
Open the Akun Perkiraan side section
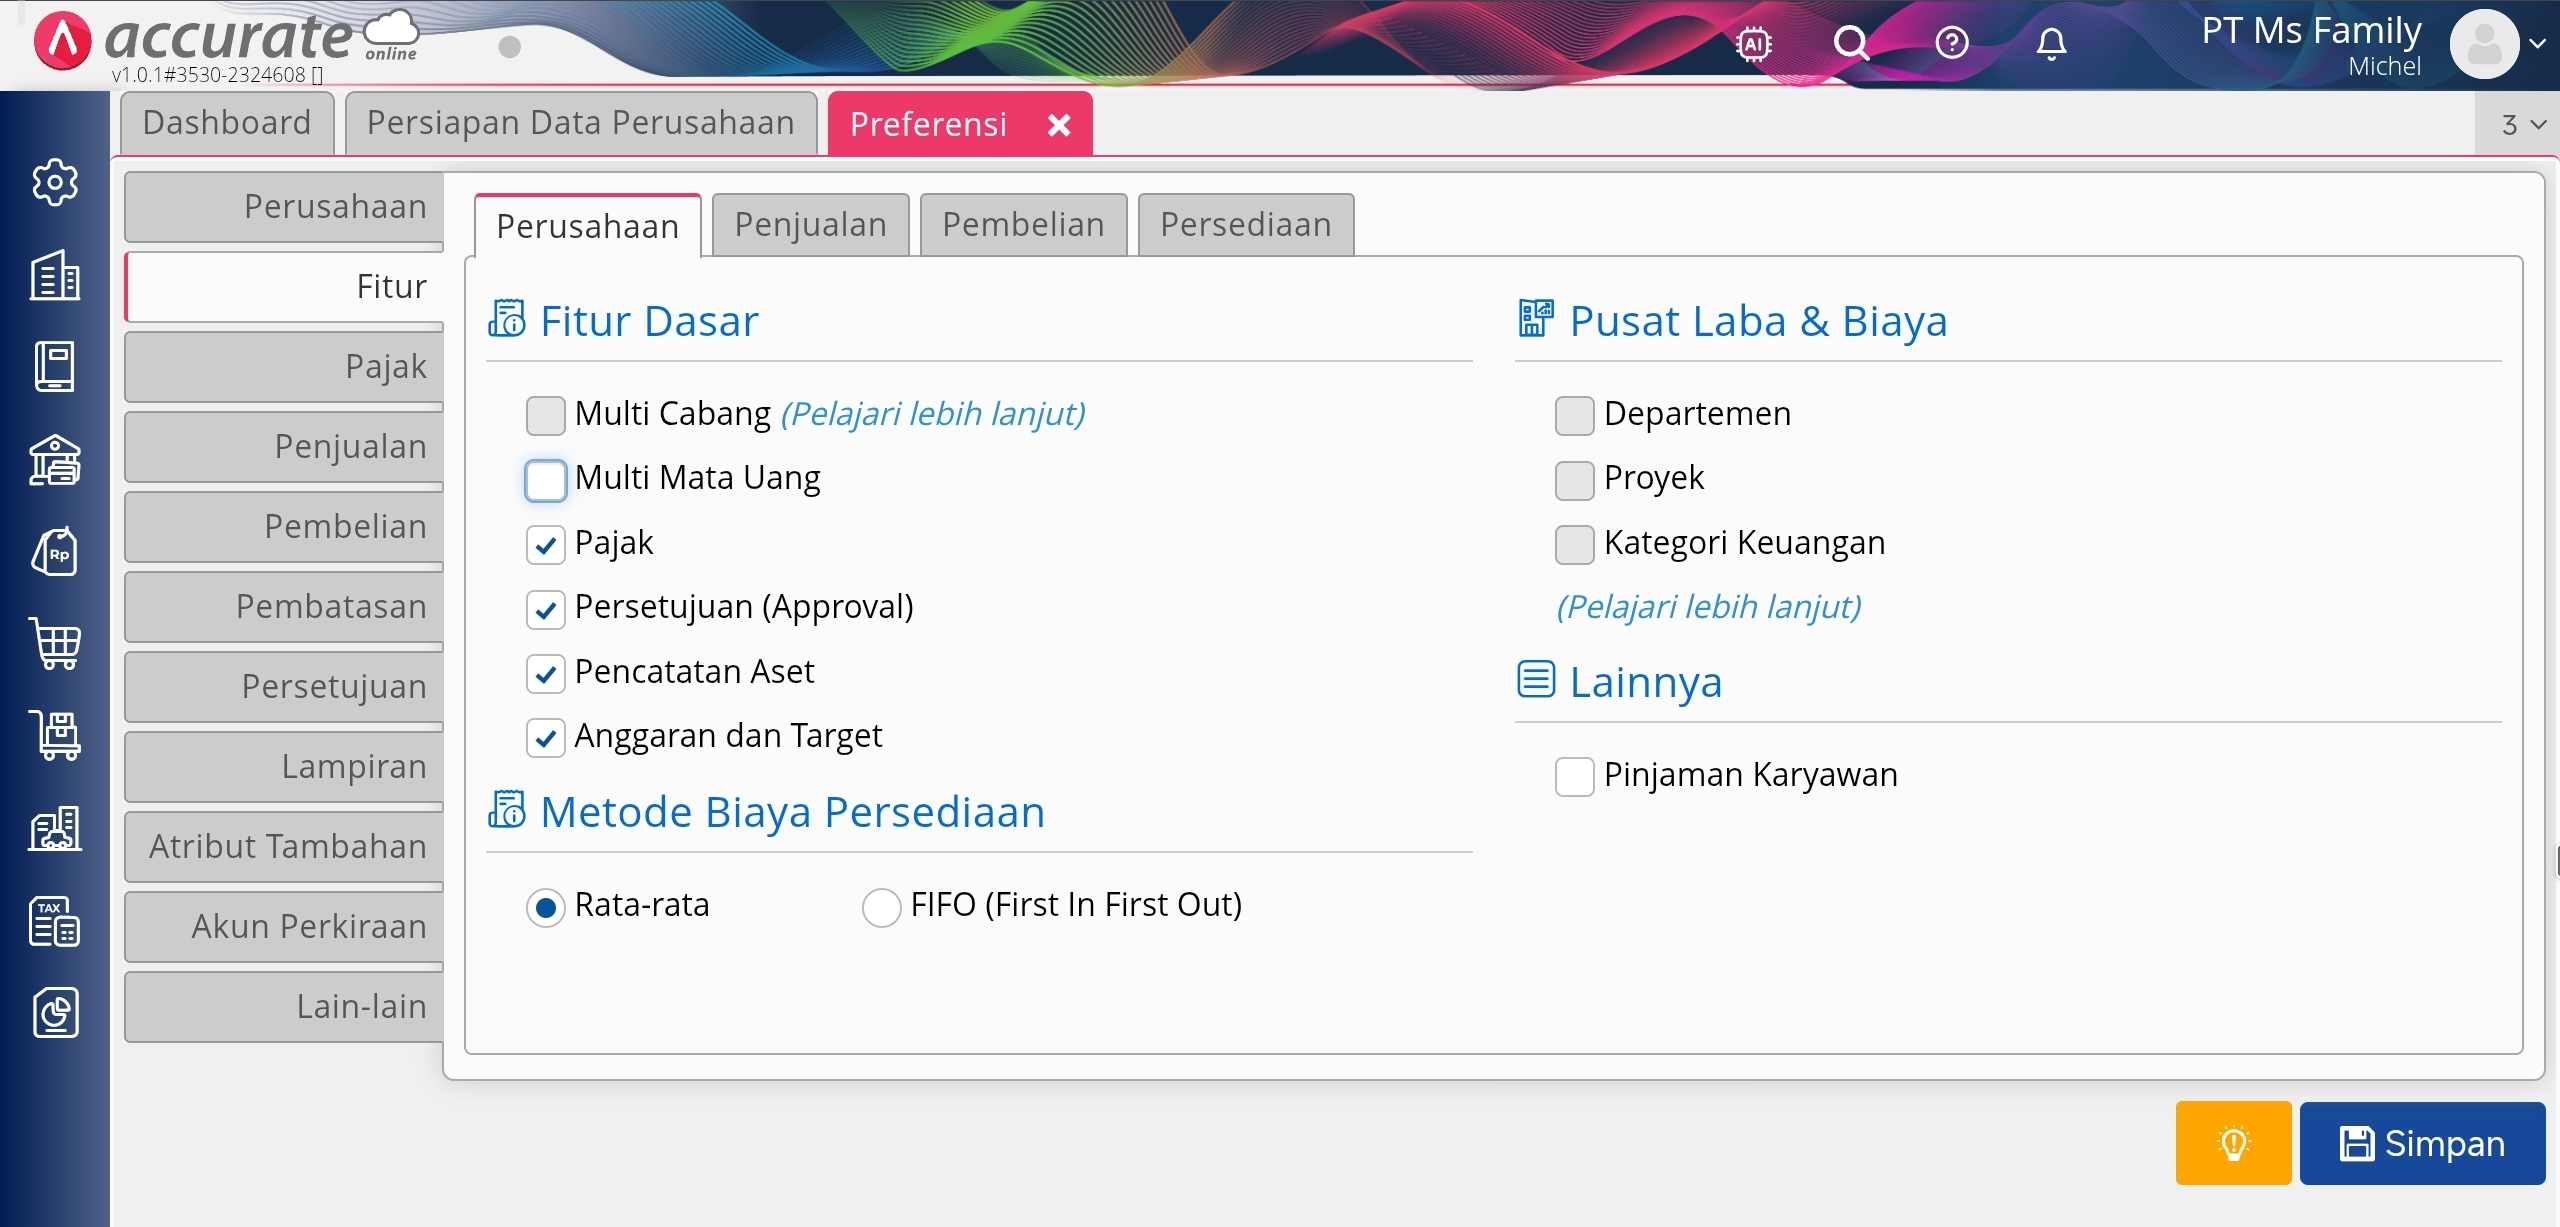point(285,926)
